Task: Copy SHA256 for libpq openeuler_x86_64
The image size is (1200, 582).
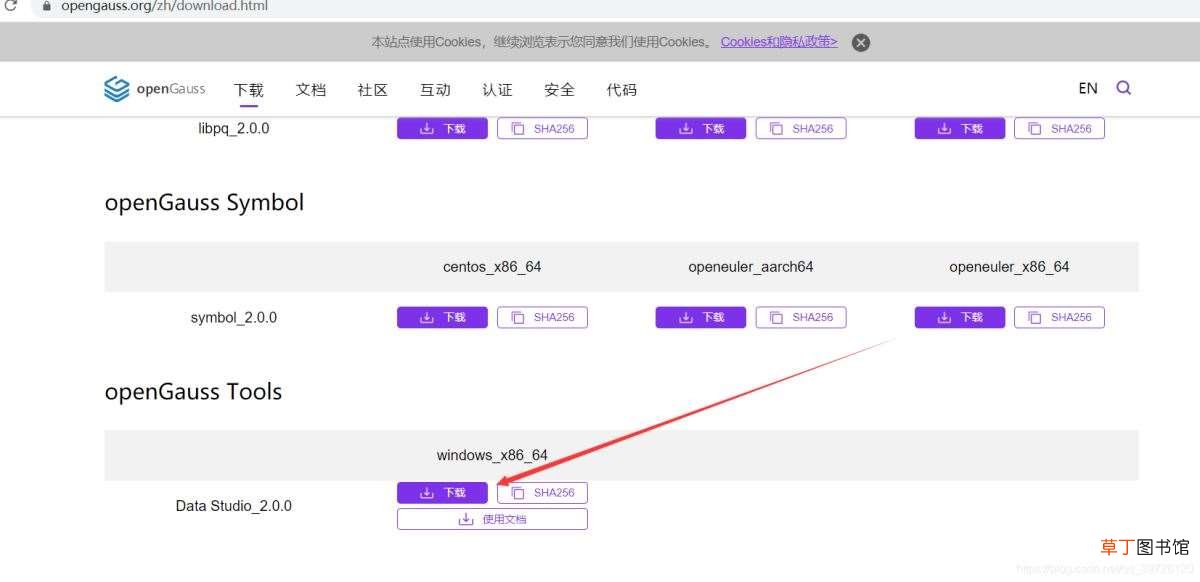Action: click(1059, 129)
